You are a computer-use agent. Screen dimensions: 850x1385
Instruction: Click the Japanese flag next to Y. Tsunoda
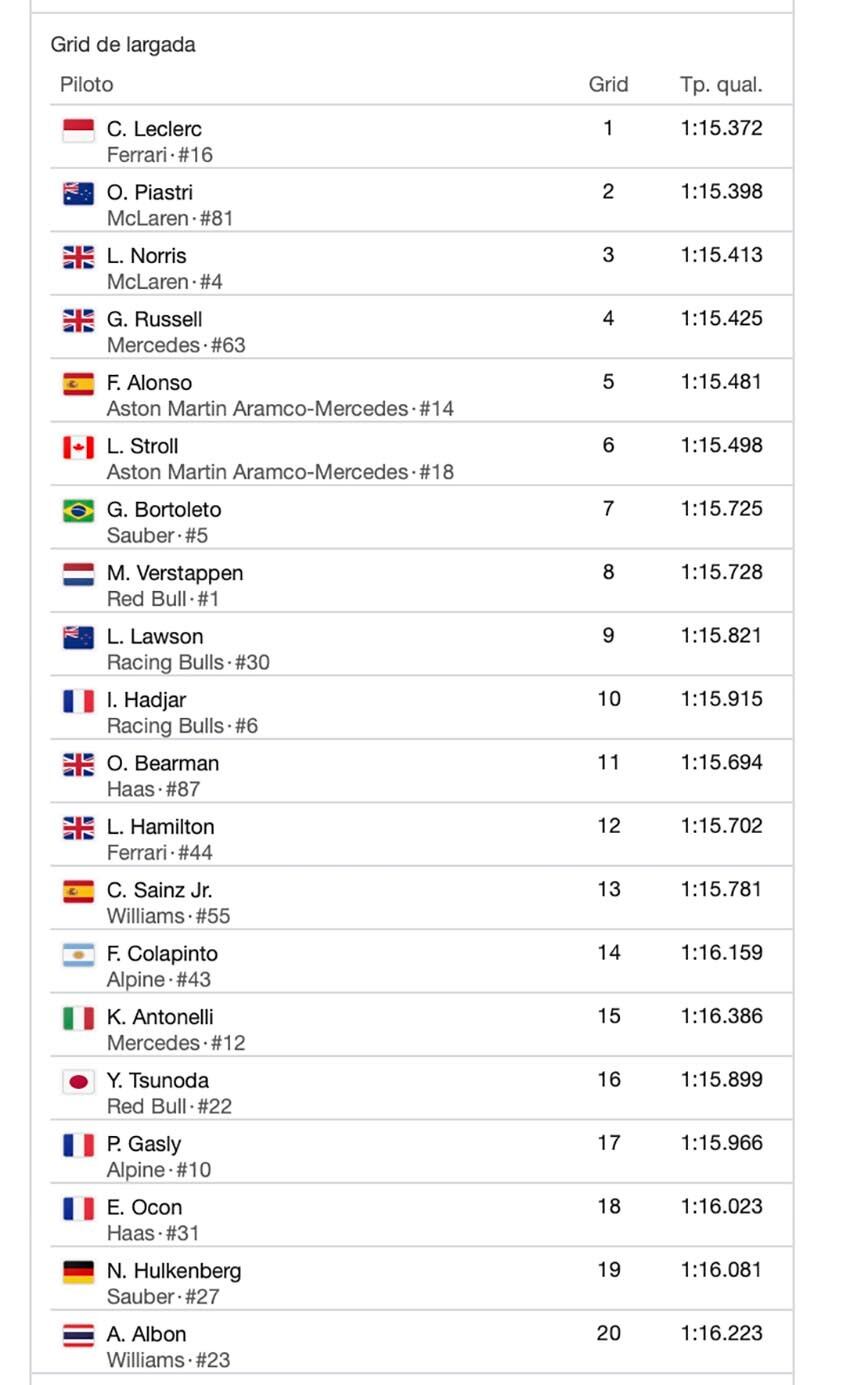[78, 1082]
